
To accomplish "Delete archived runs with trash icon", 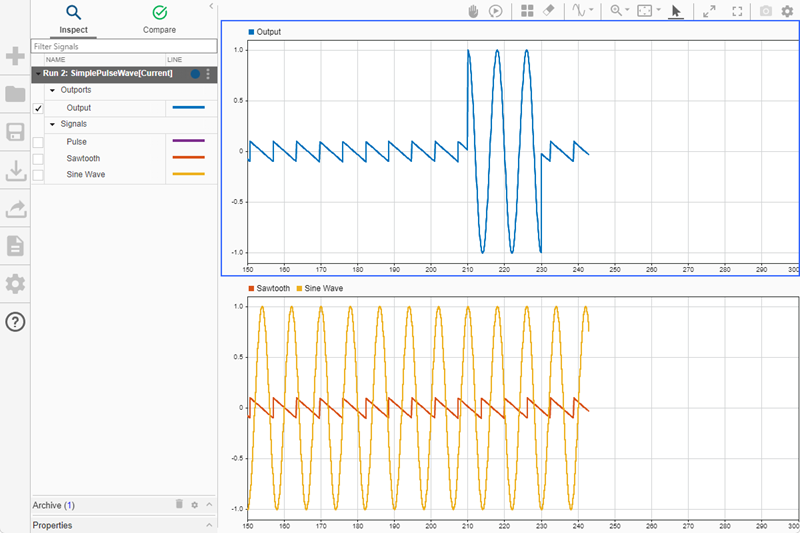I will [x=179, y=505].
